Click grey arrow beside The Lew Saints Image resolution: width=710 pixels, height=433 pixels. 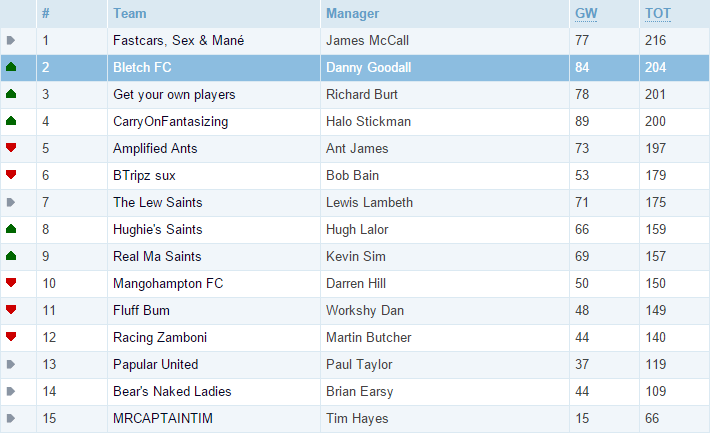pos(11,202)
